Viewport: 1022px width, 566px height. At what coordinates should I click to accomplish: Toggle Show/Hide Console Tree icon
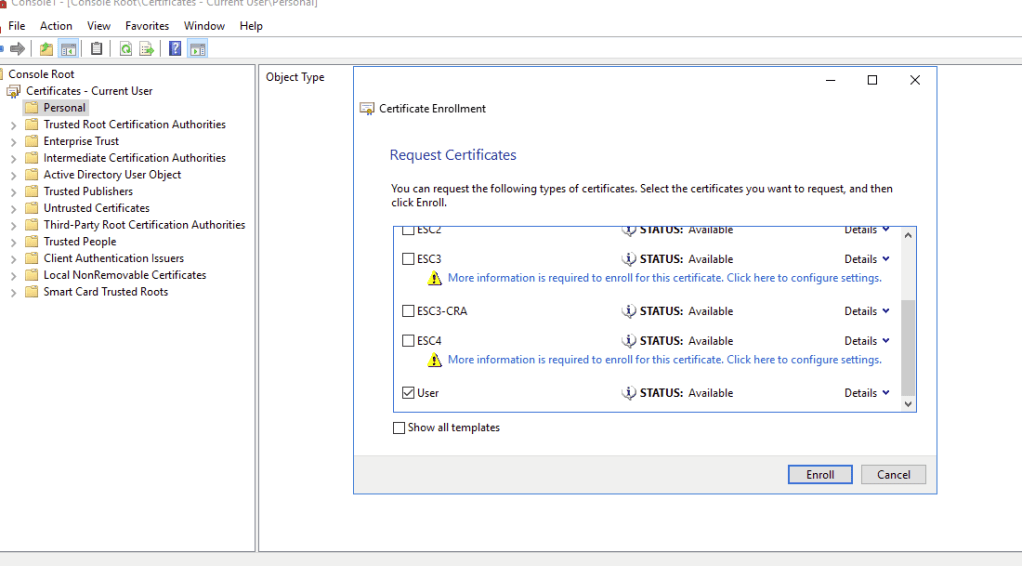pos(68,49)
